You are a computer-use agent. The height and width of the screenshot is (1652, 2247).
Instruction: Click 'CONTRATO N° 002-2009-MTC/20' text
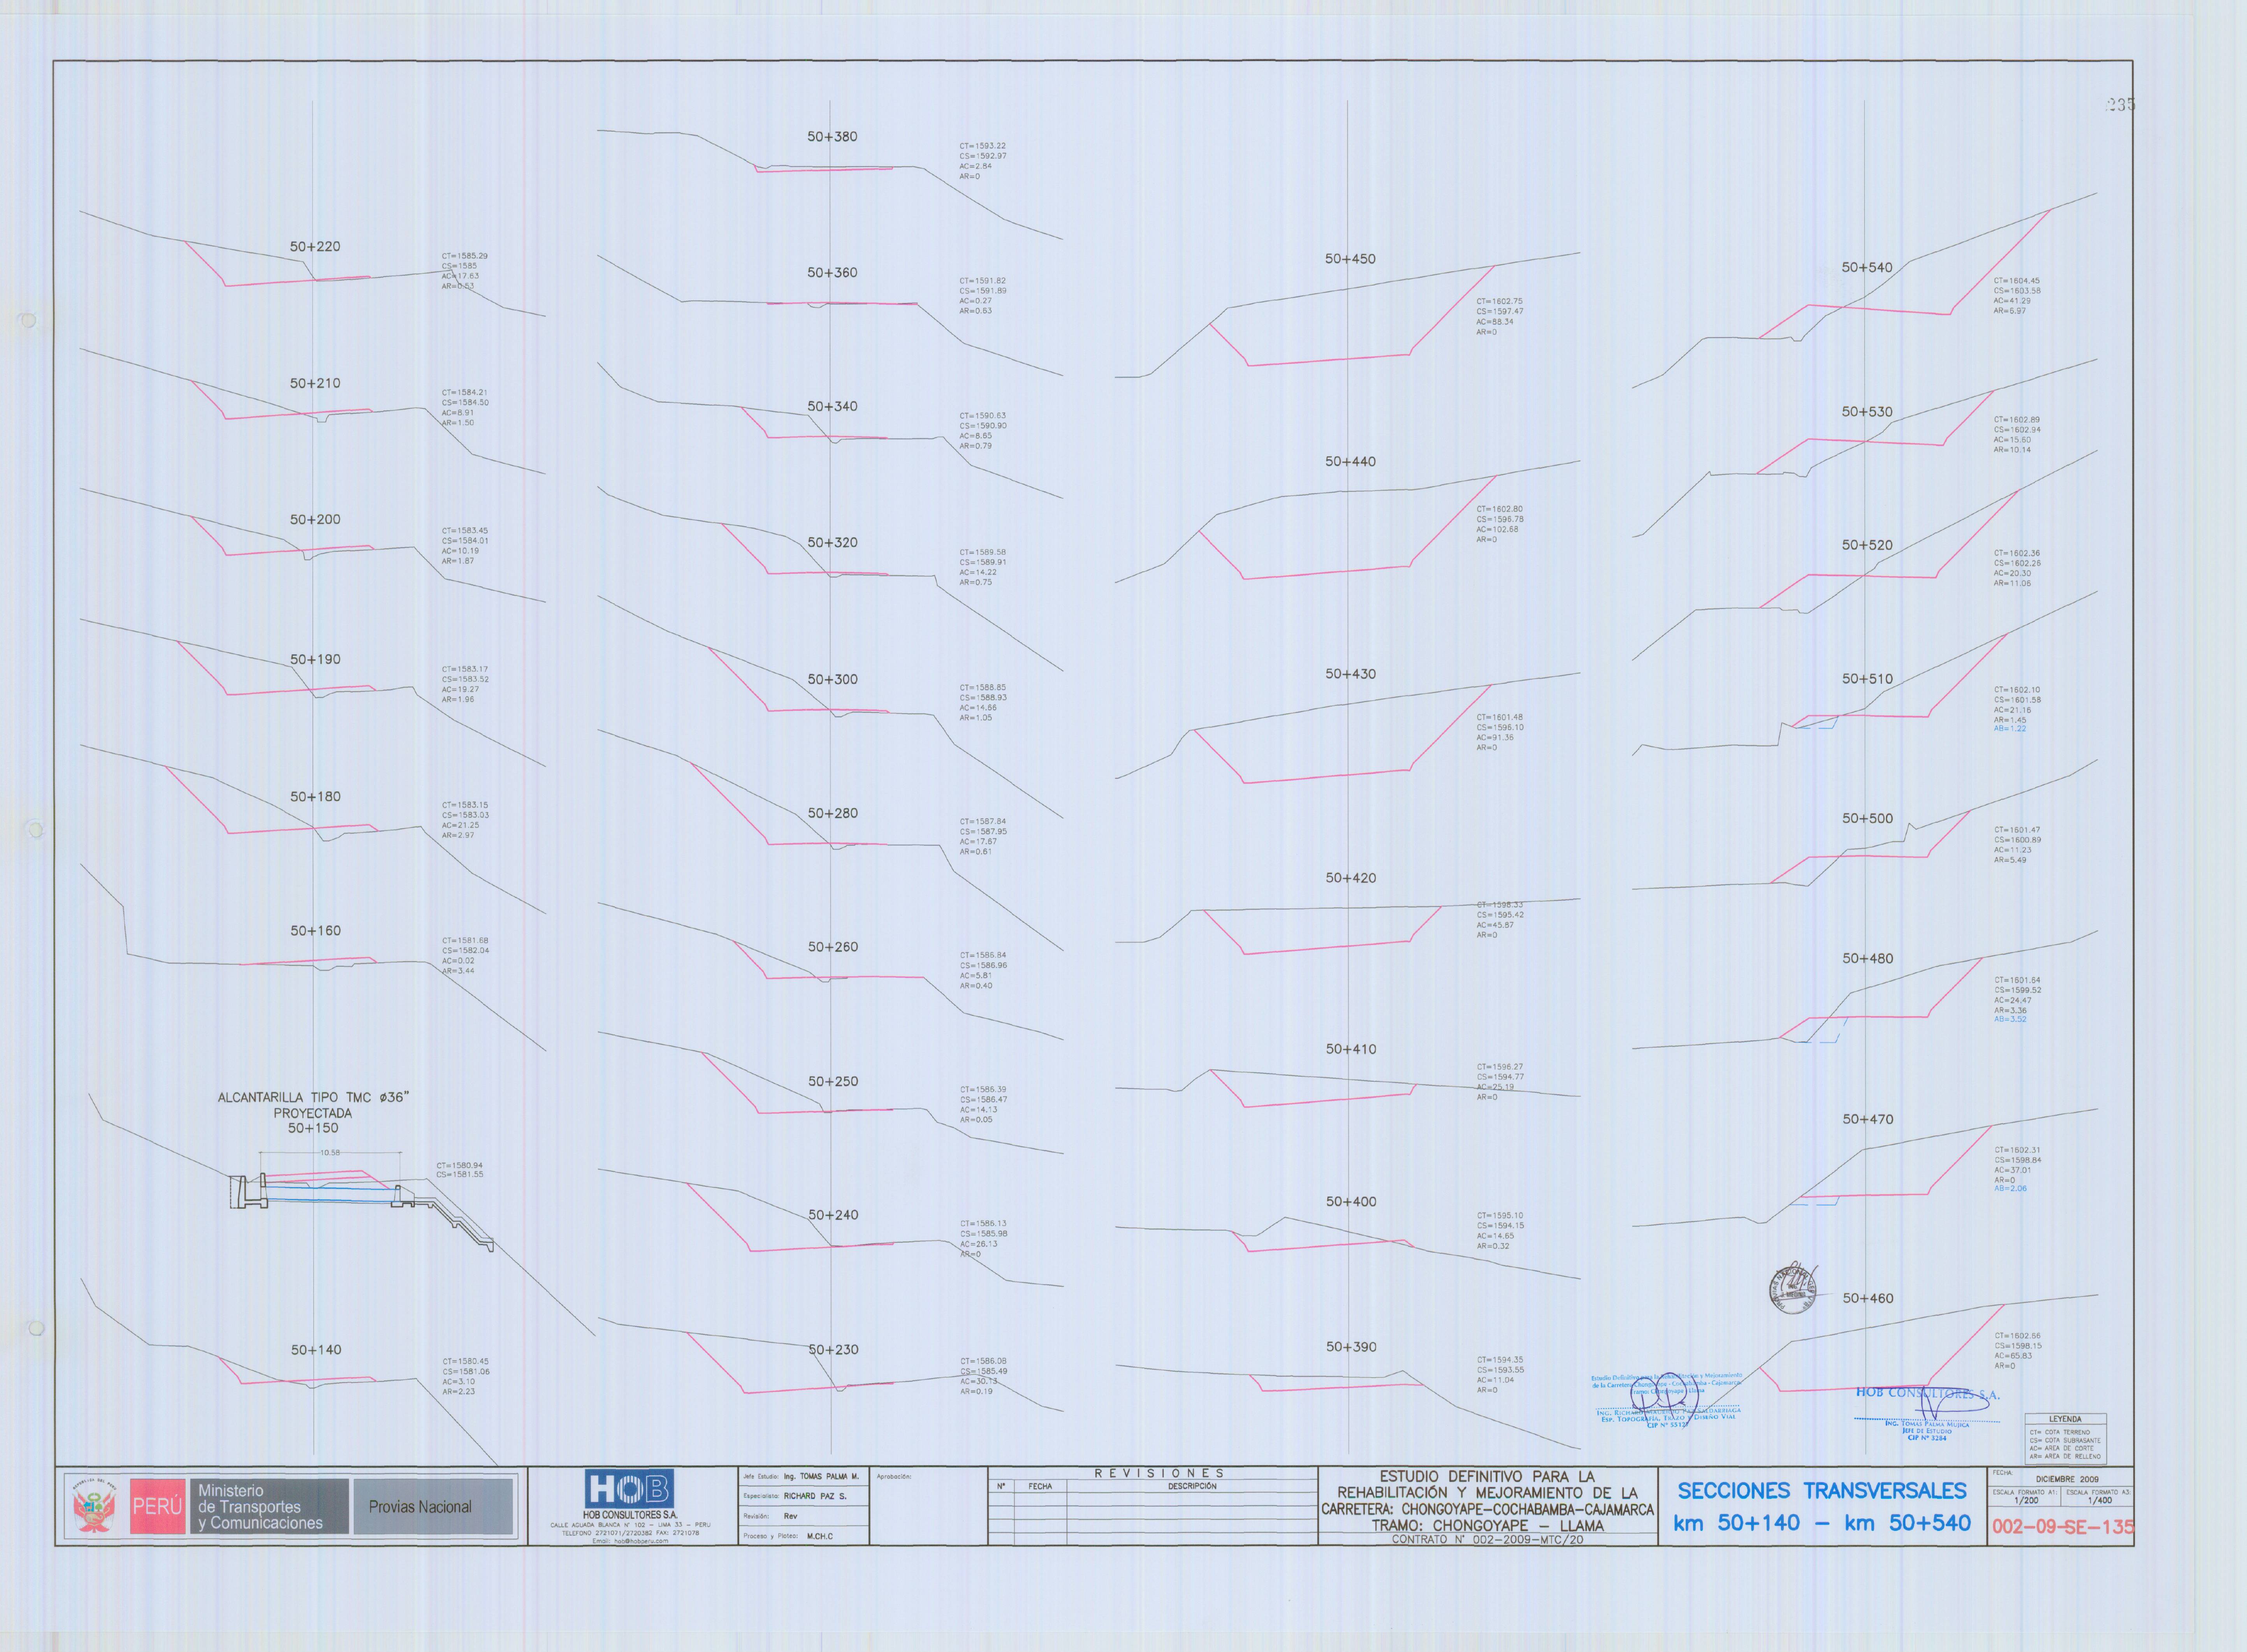coord(1487,1539)
